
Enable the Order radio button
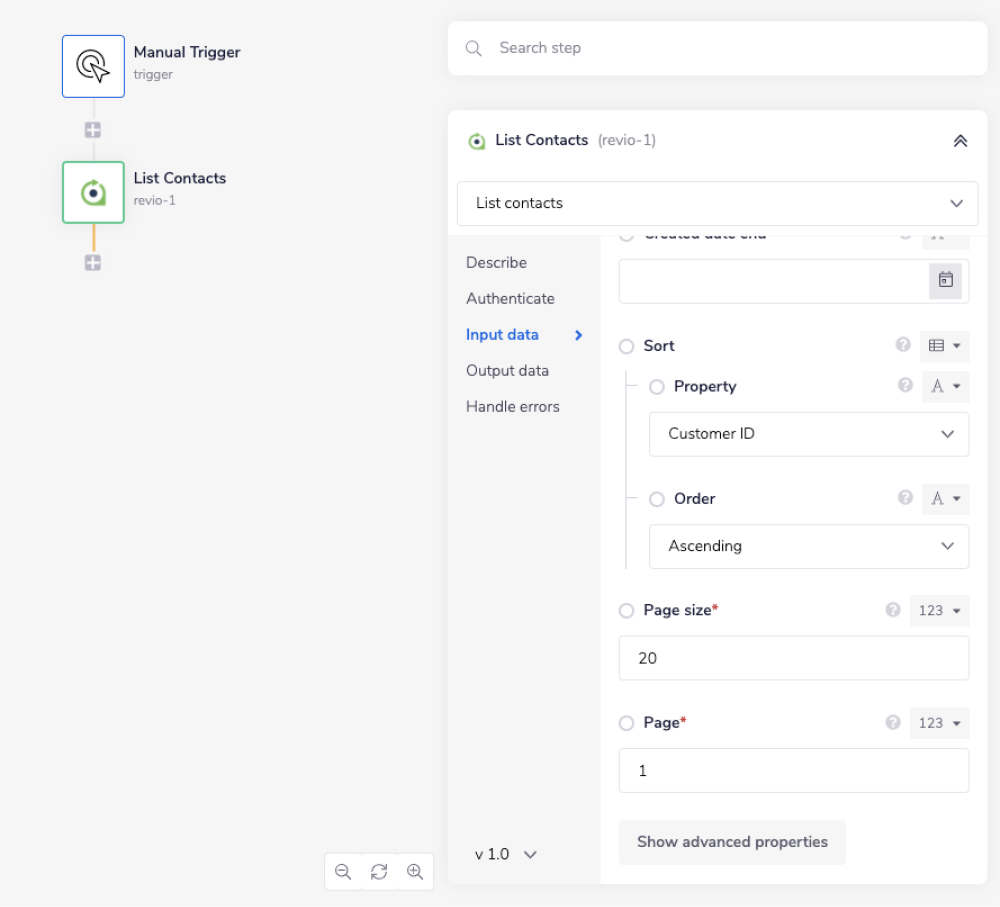point(657,499)
